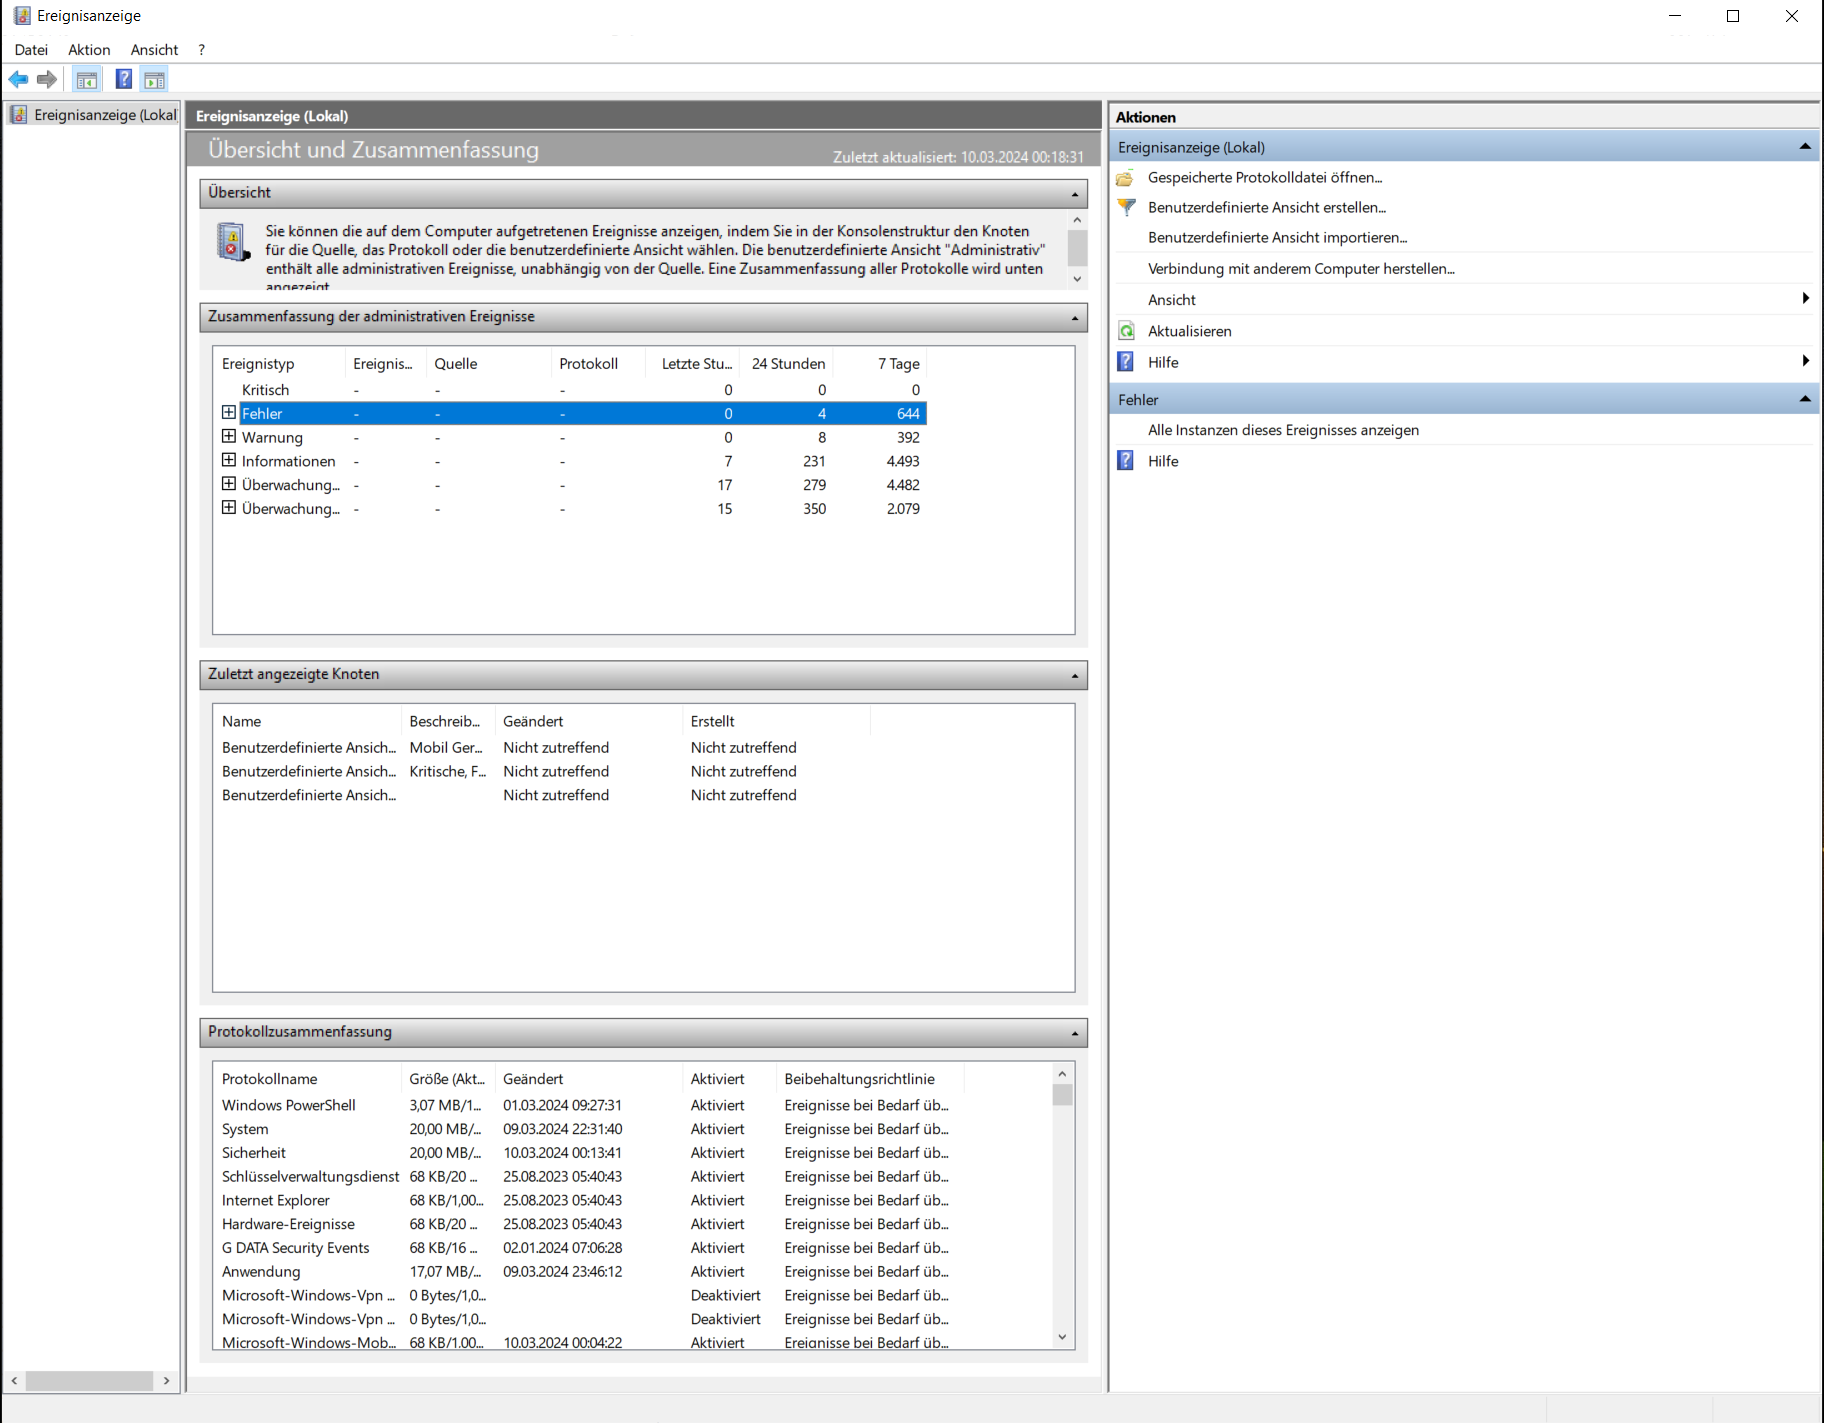
Task: Click Verbindung mit anderem Computer herstellen
Action: (1301, 269)
